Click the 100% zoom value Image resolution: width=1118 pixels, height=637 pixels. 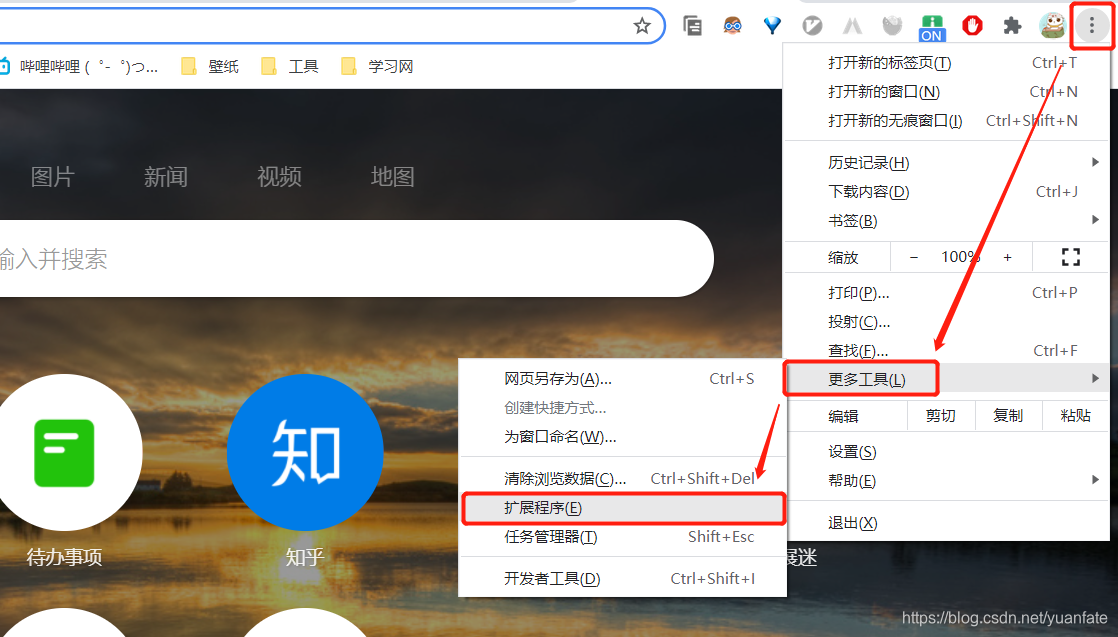click(x=960, y=257)
